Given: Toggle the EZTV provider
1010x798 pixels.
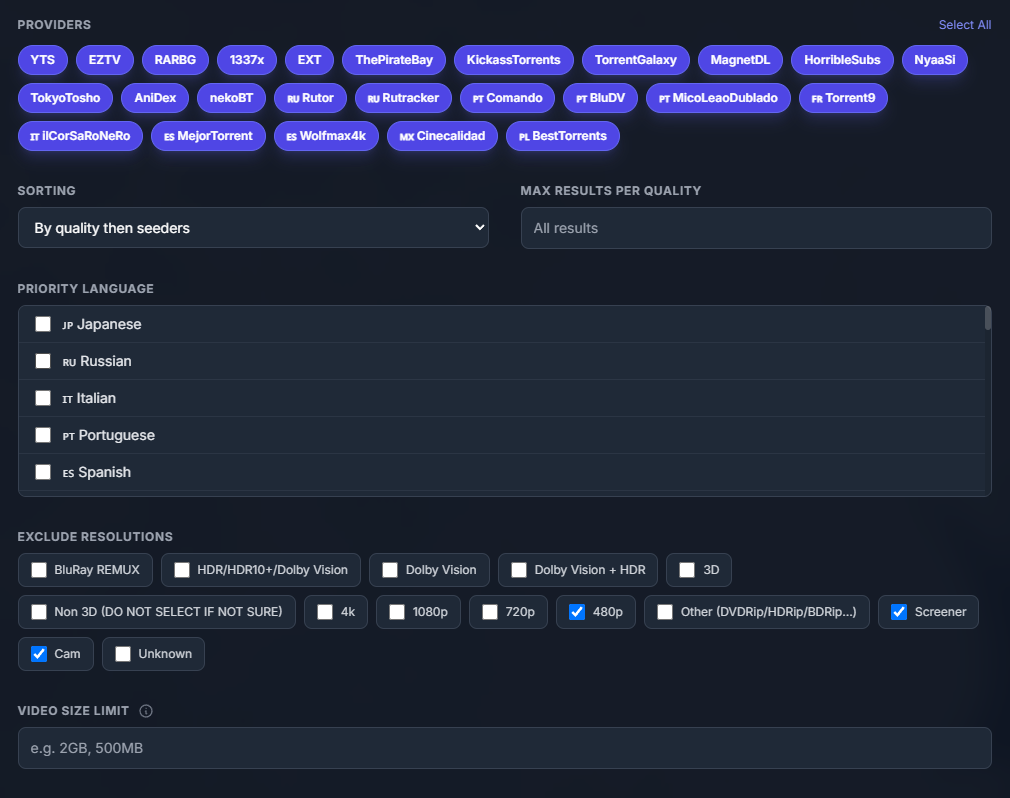Looking at the screenshot, I should pyautogui.click(x=104, y=60).
